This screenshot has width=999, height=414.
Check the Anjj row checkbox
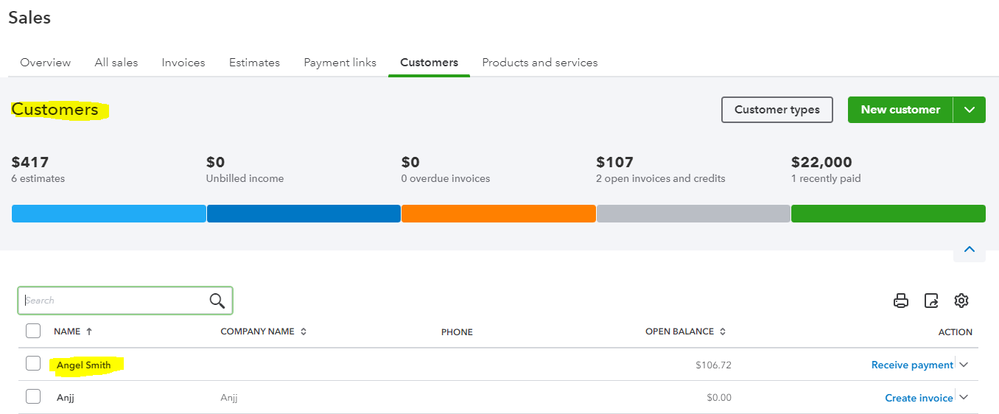click(x=33, y=397)
